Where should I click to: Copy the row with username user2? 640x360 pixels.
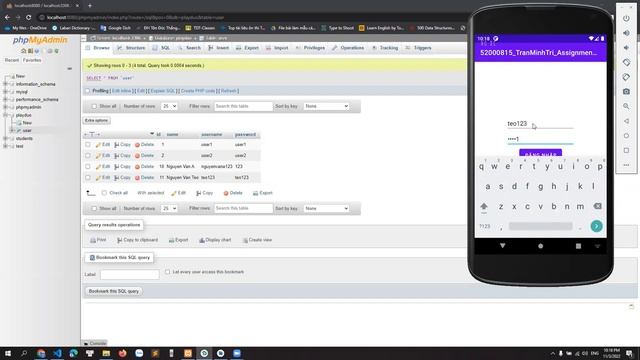[122, 156]
